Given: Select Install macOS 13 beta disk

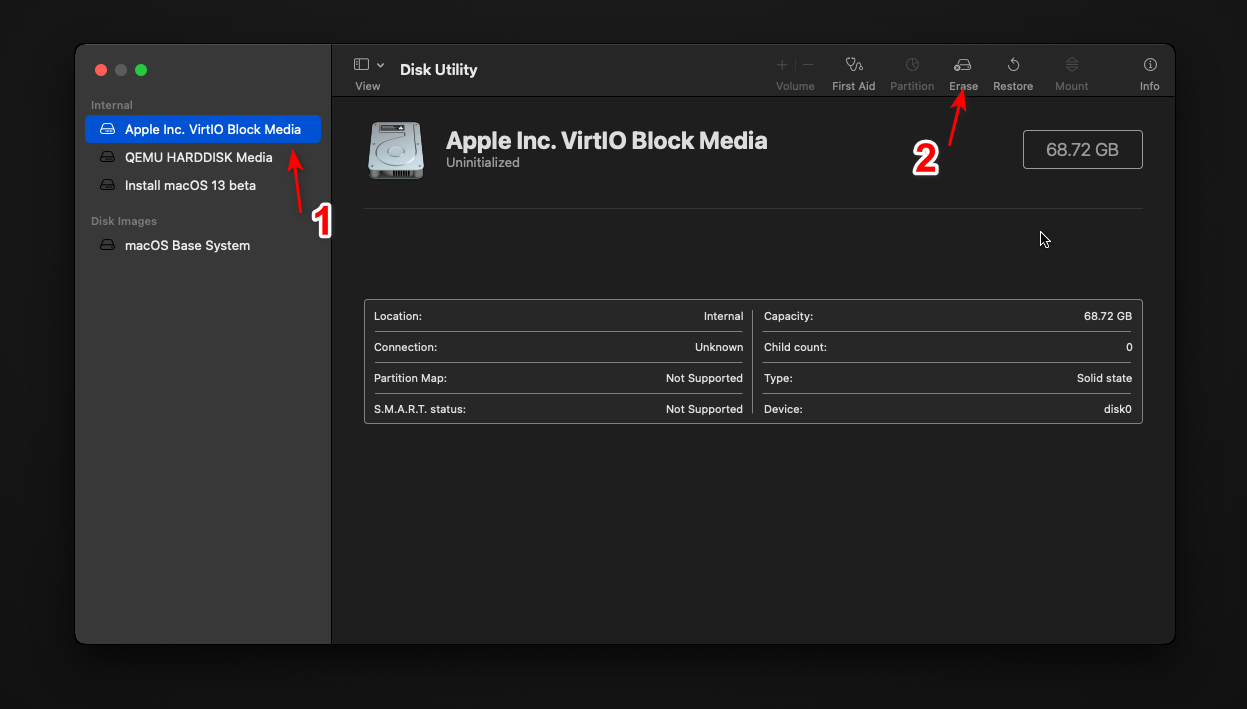Looking at the screenshot, I should pyautogui.click(x=190, y=185).
